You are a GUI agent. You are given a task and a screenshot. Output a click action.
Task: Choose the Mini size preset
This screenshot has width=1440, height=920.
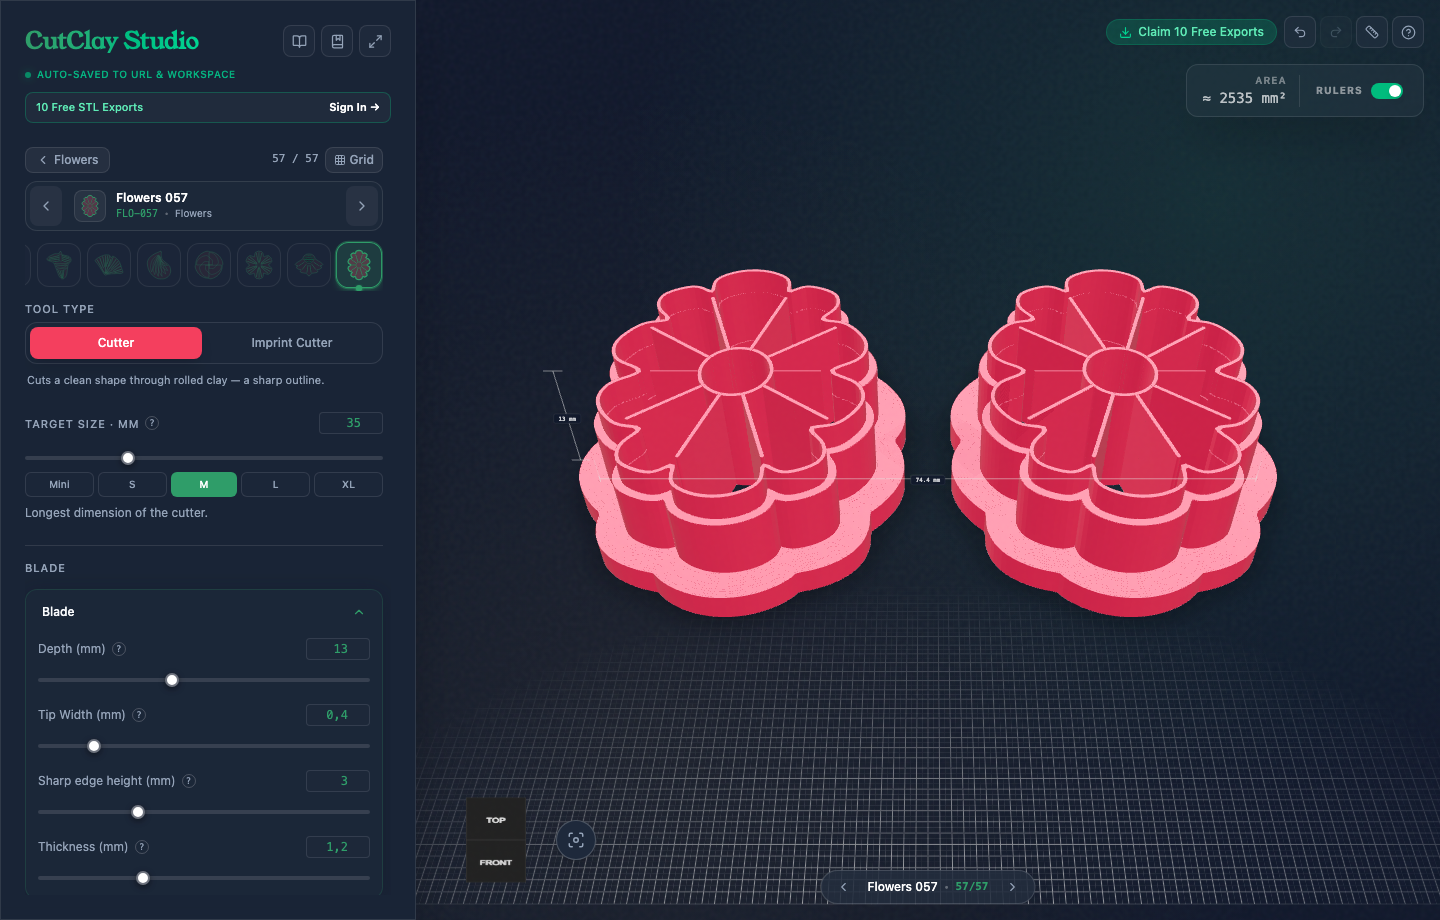pos(59,485)
